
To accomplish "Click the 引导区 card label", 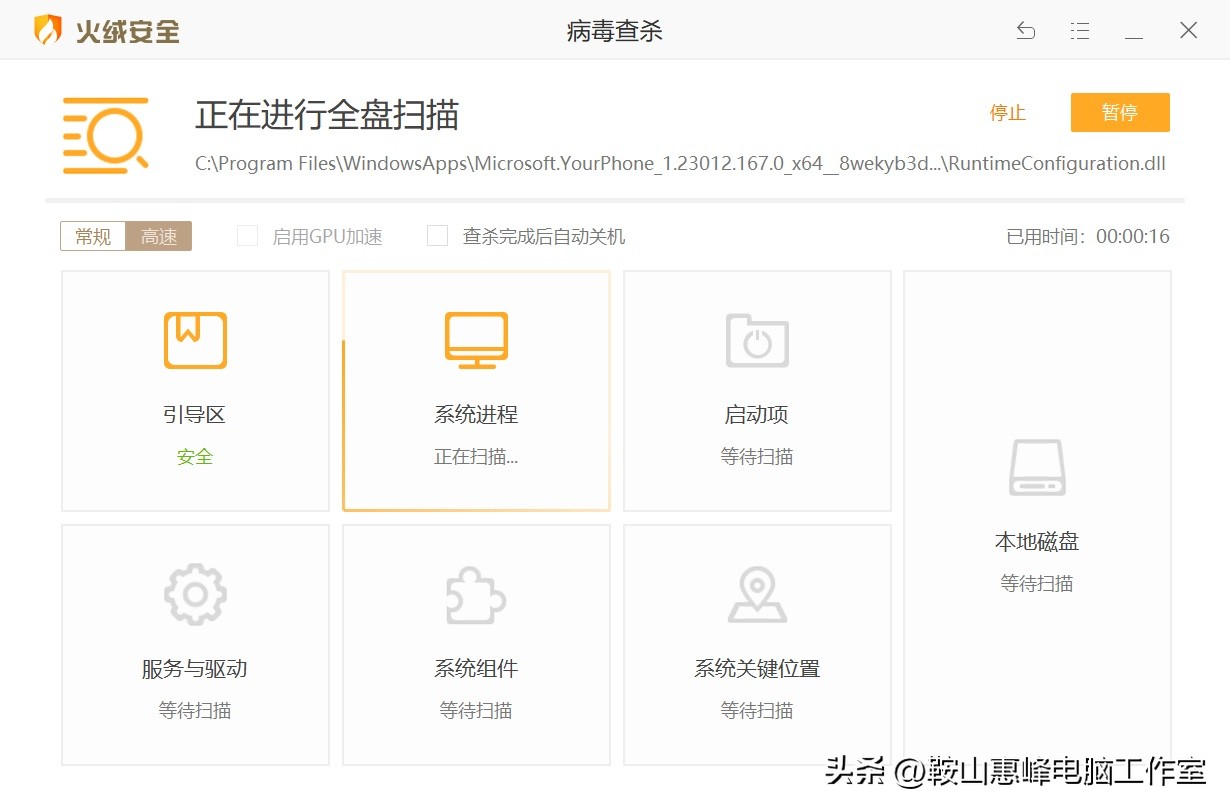I will tap(195, 414).
